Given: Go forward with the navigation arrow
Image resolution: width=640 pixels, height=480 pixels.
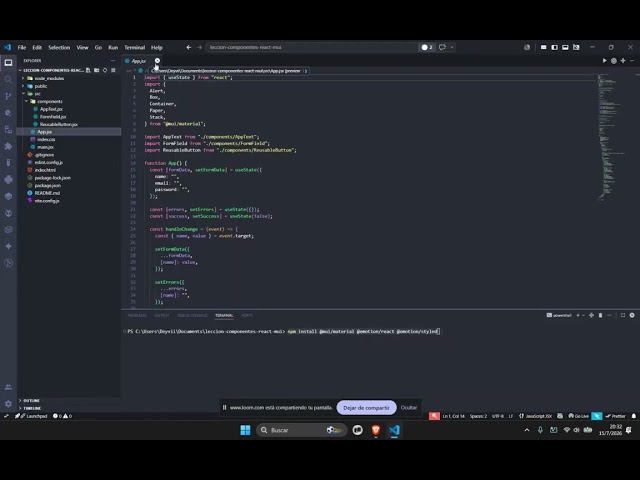Looking at the screenshot, I should click(200, 47).
